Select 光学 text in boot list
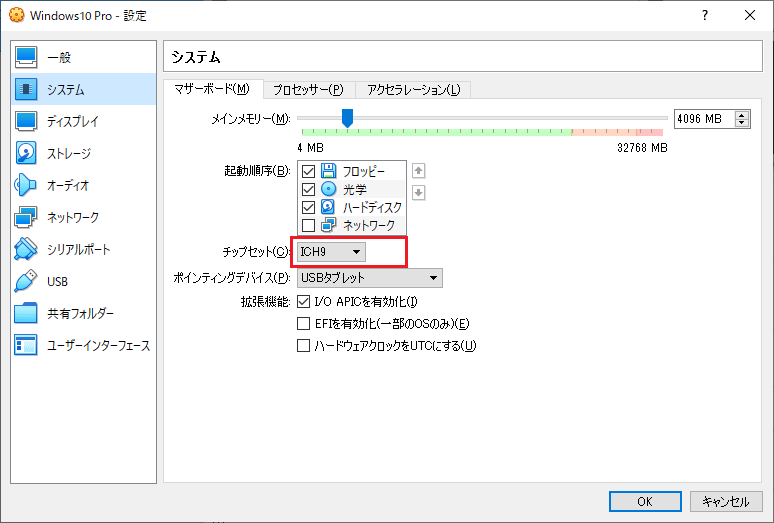 355,189
